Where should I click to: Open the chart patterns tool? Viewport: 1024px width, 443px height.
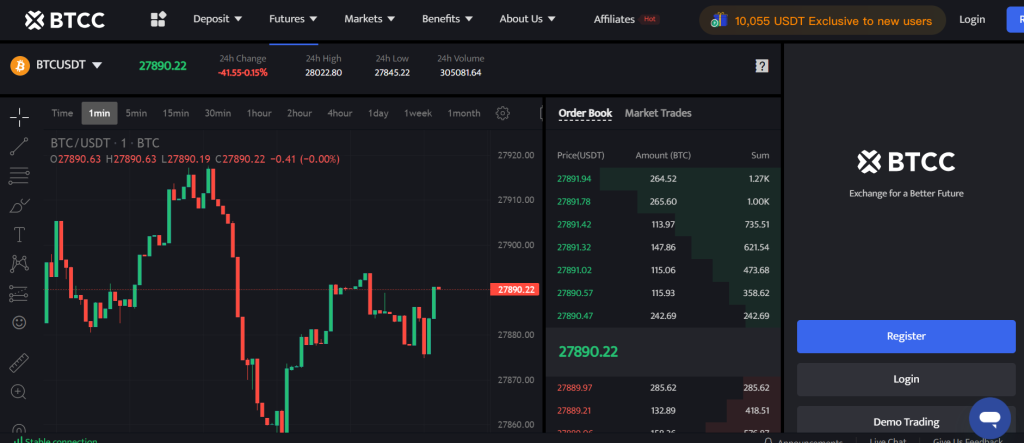[20, 263]
